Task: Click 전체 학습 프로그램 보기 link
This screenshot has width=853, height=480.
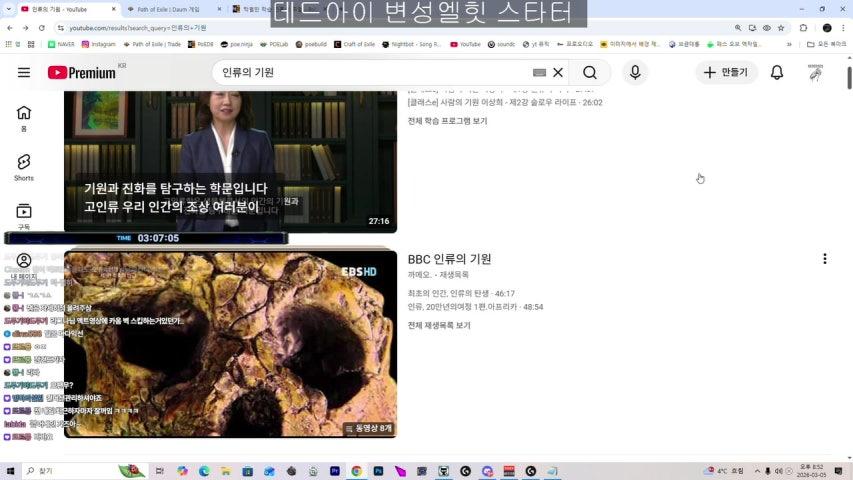Action: [447, 121]
